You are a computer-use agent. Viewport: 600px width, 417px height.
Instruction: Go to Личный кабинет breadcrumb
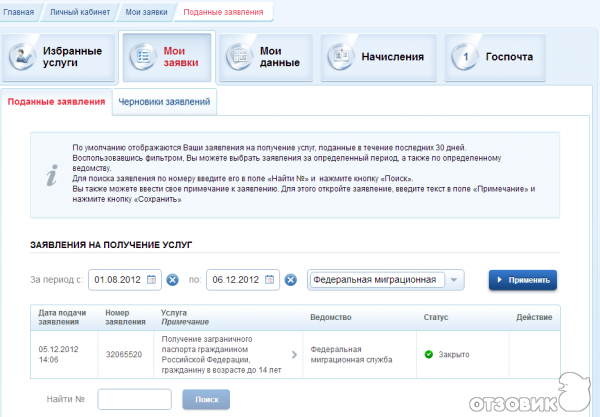[86, 13]
